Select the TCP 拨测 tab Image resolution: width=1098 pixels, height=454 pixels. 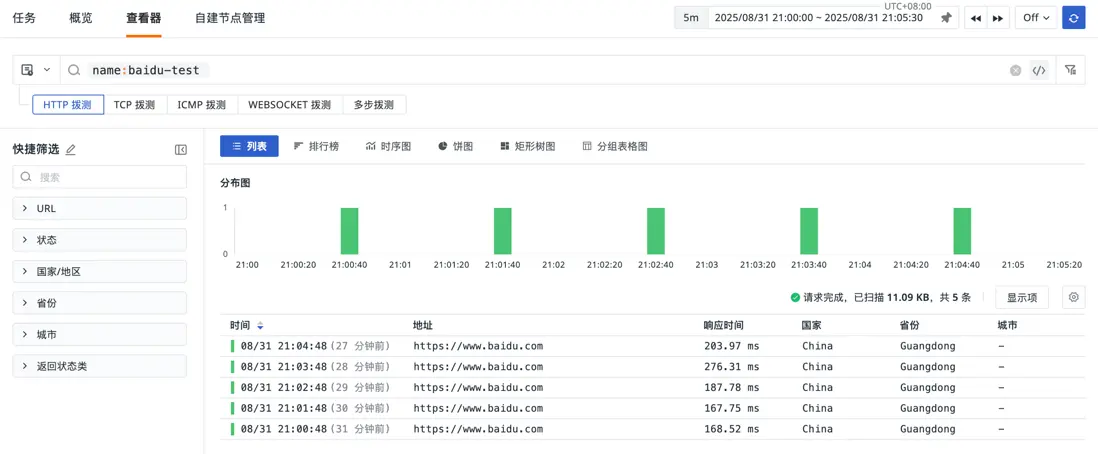coord(134,105)
